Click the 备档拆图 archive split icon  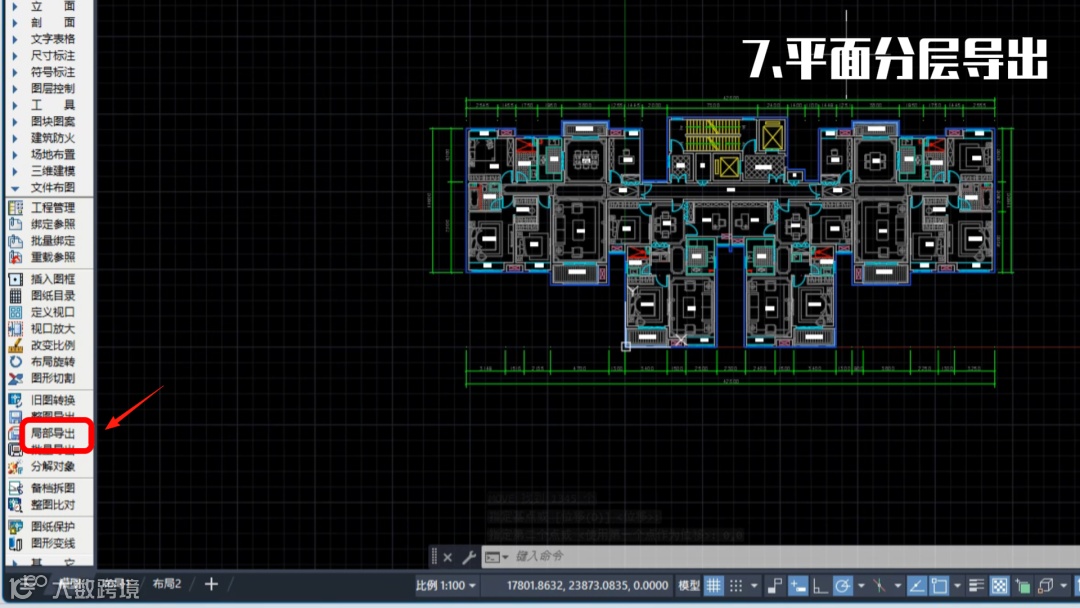15,488
